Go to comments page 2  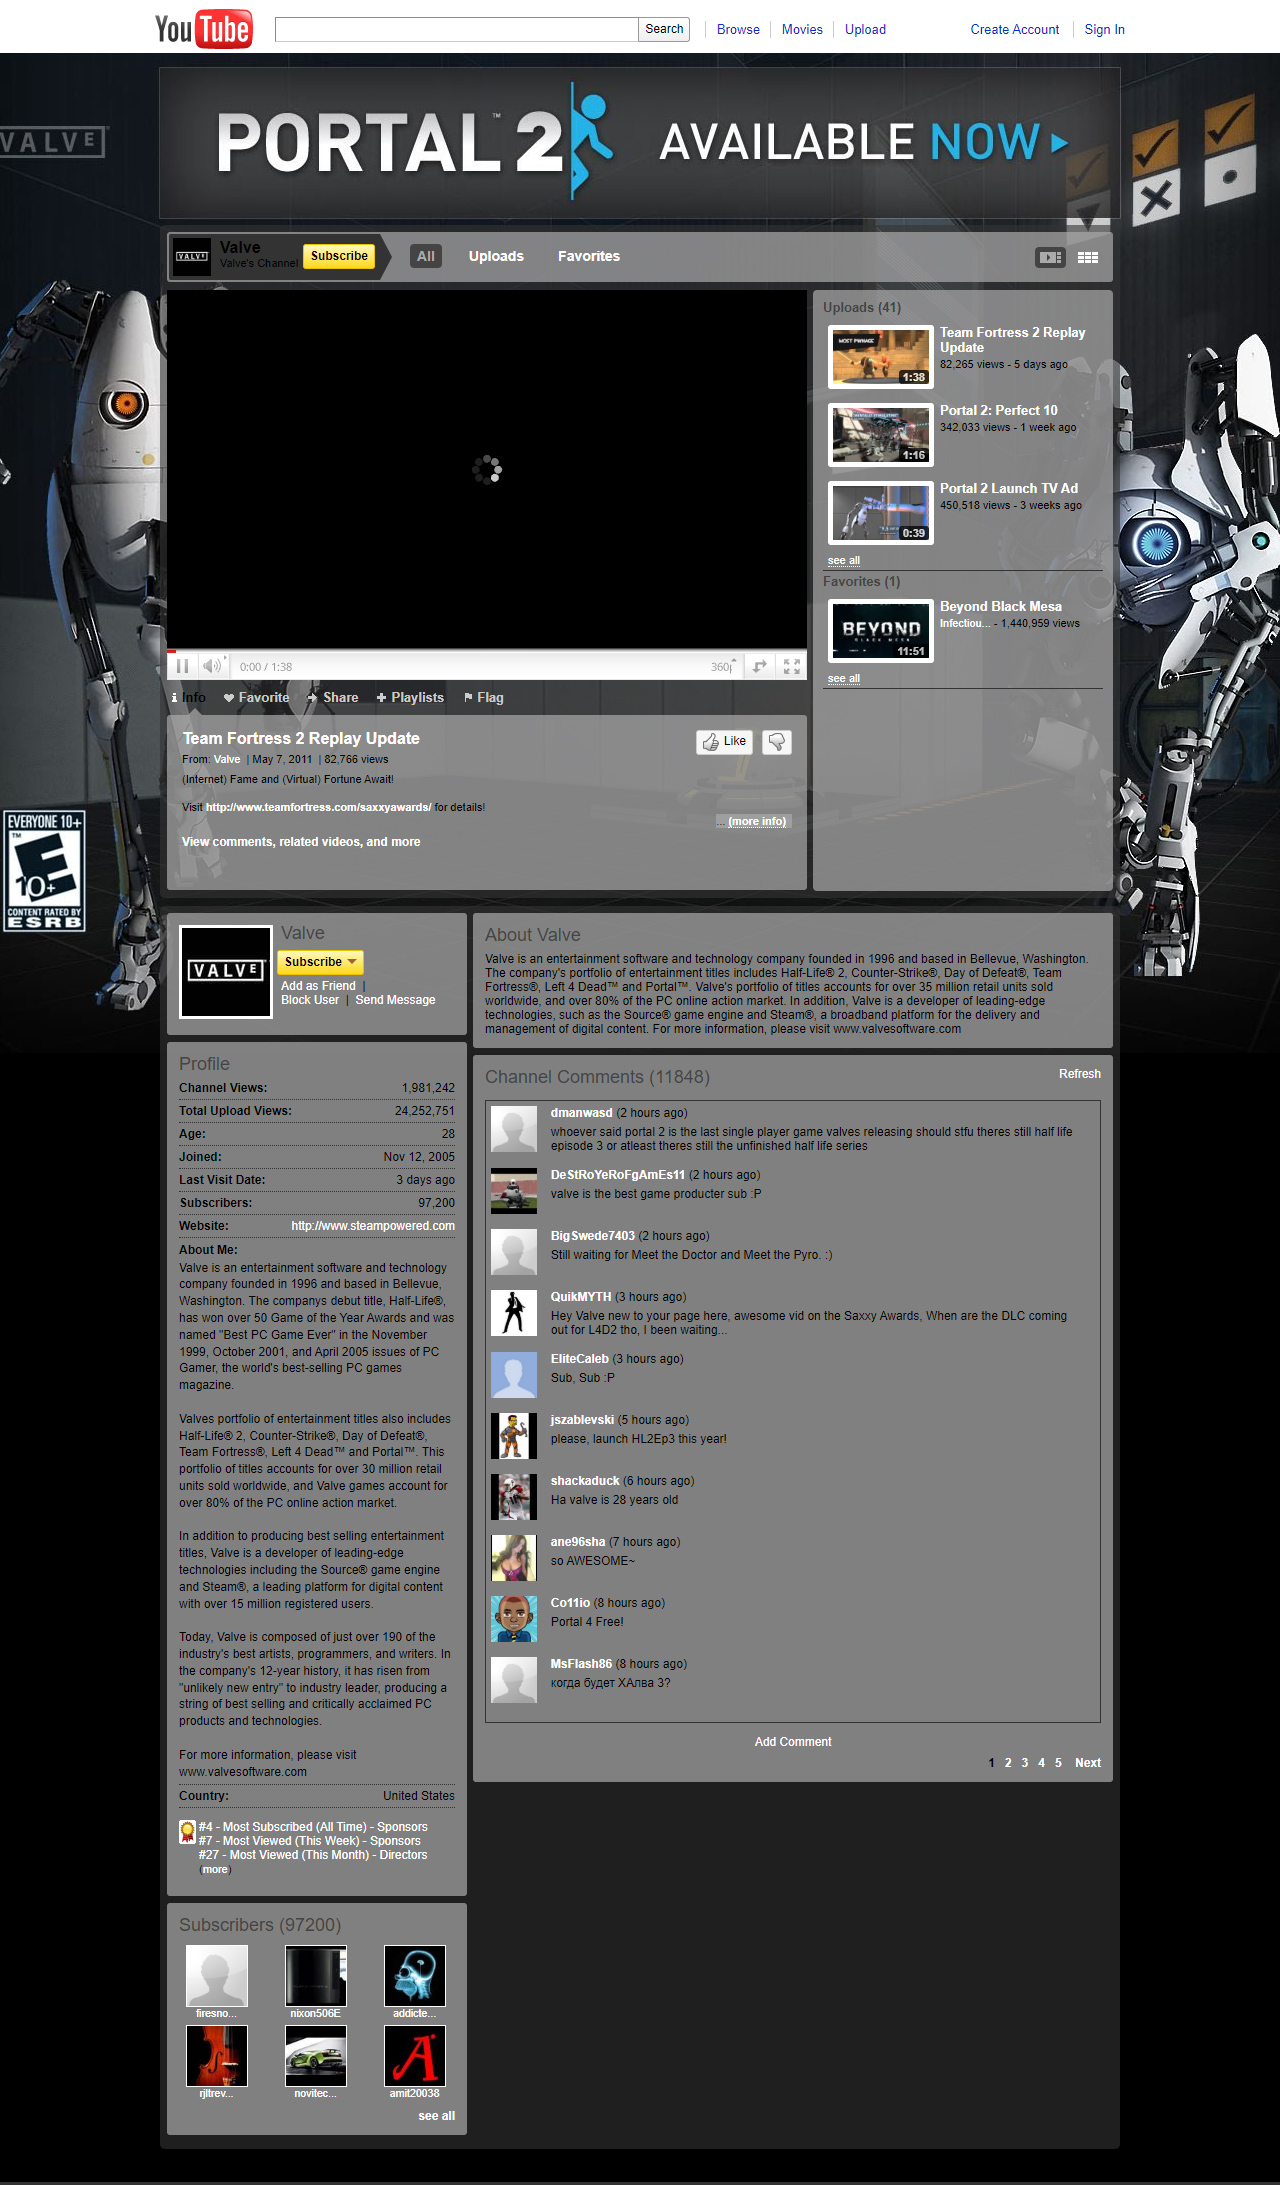tap(1008, 1763)
